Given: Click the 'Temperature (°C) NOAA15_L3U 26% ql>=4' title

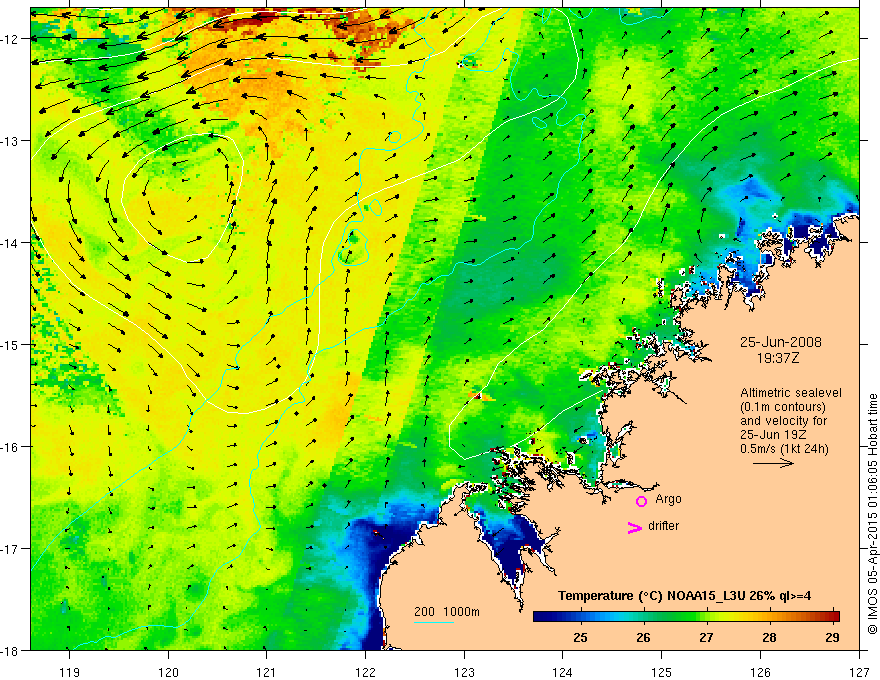Looking at the screenshot, I should pyautogui.click(x=684, y=596).
